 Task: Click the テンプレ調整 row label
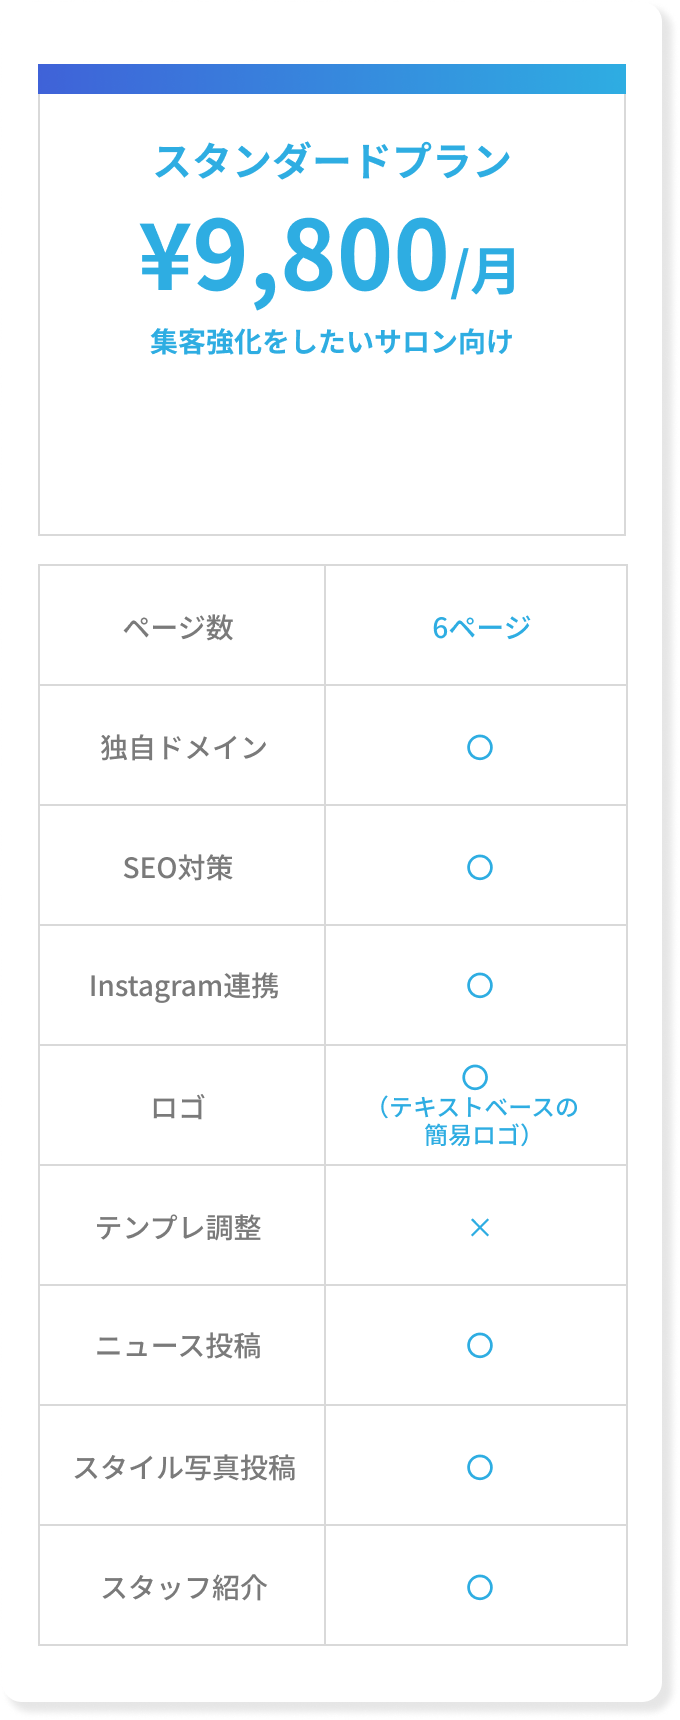pyautogui.click(x=178, y=1227)
